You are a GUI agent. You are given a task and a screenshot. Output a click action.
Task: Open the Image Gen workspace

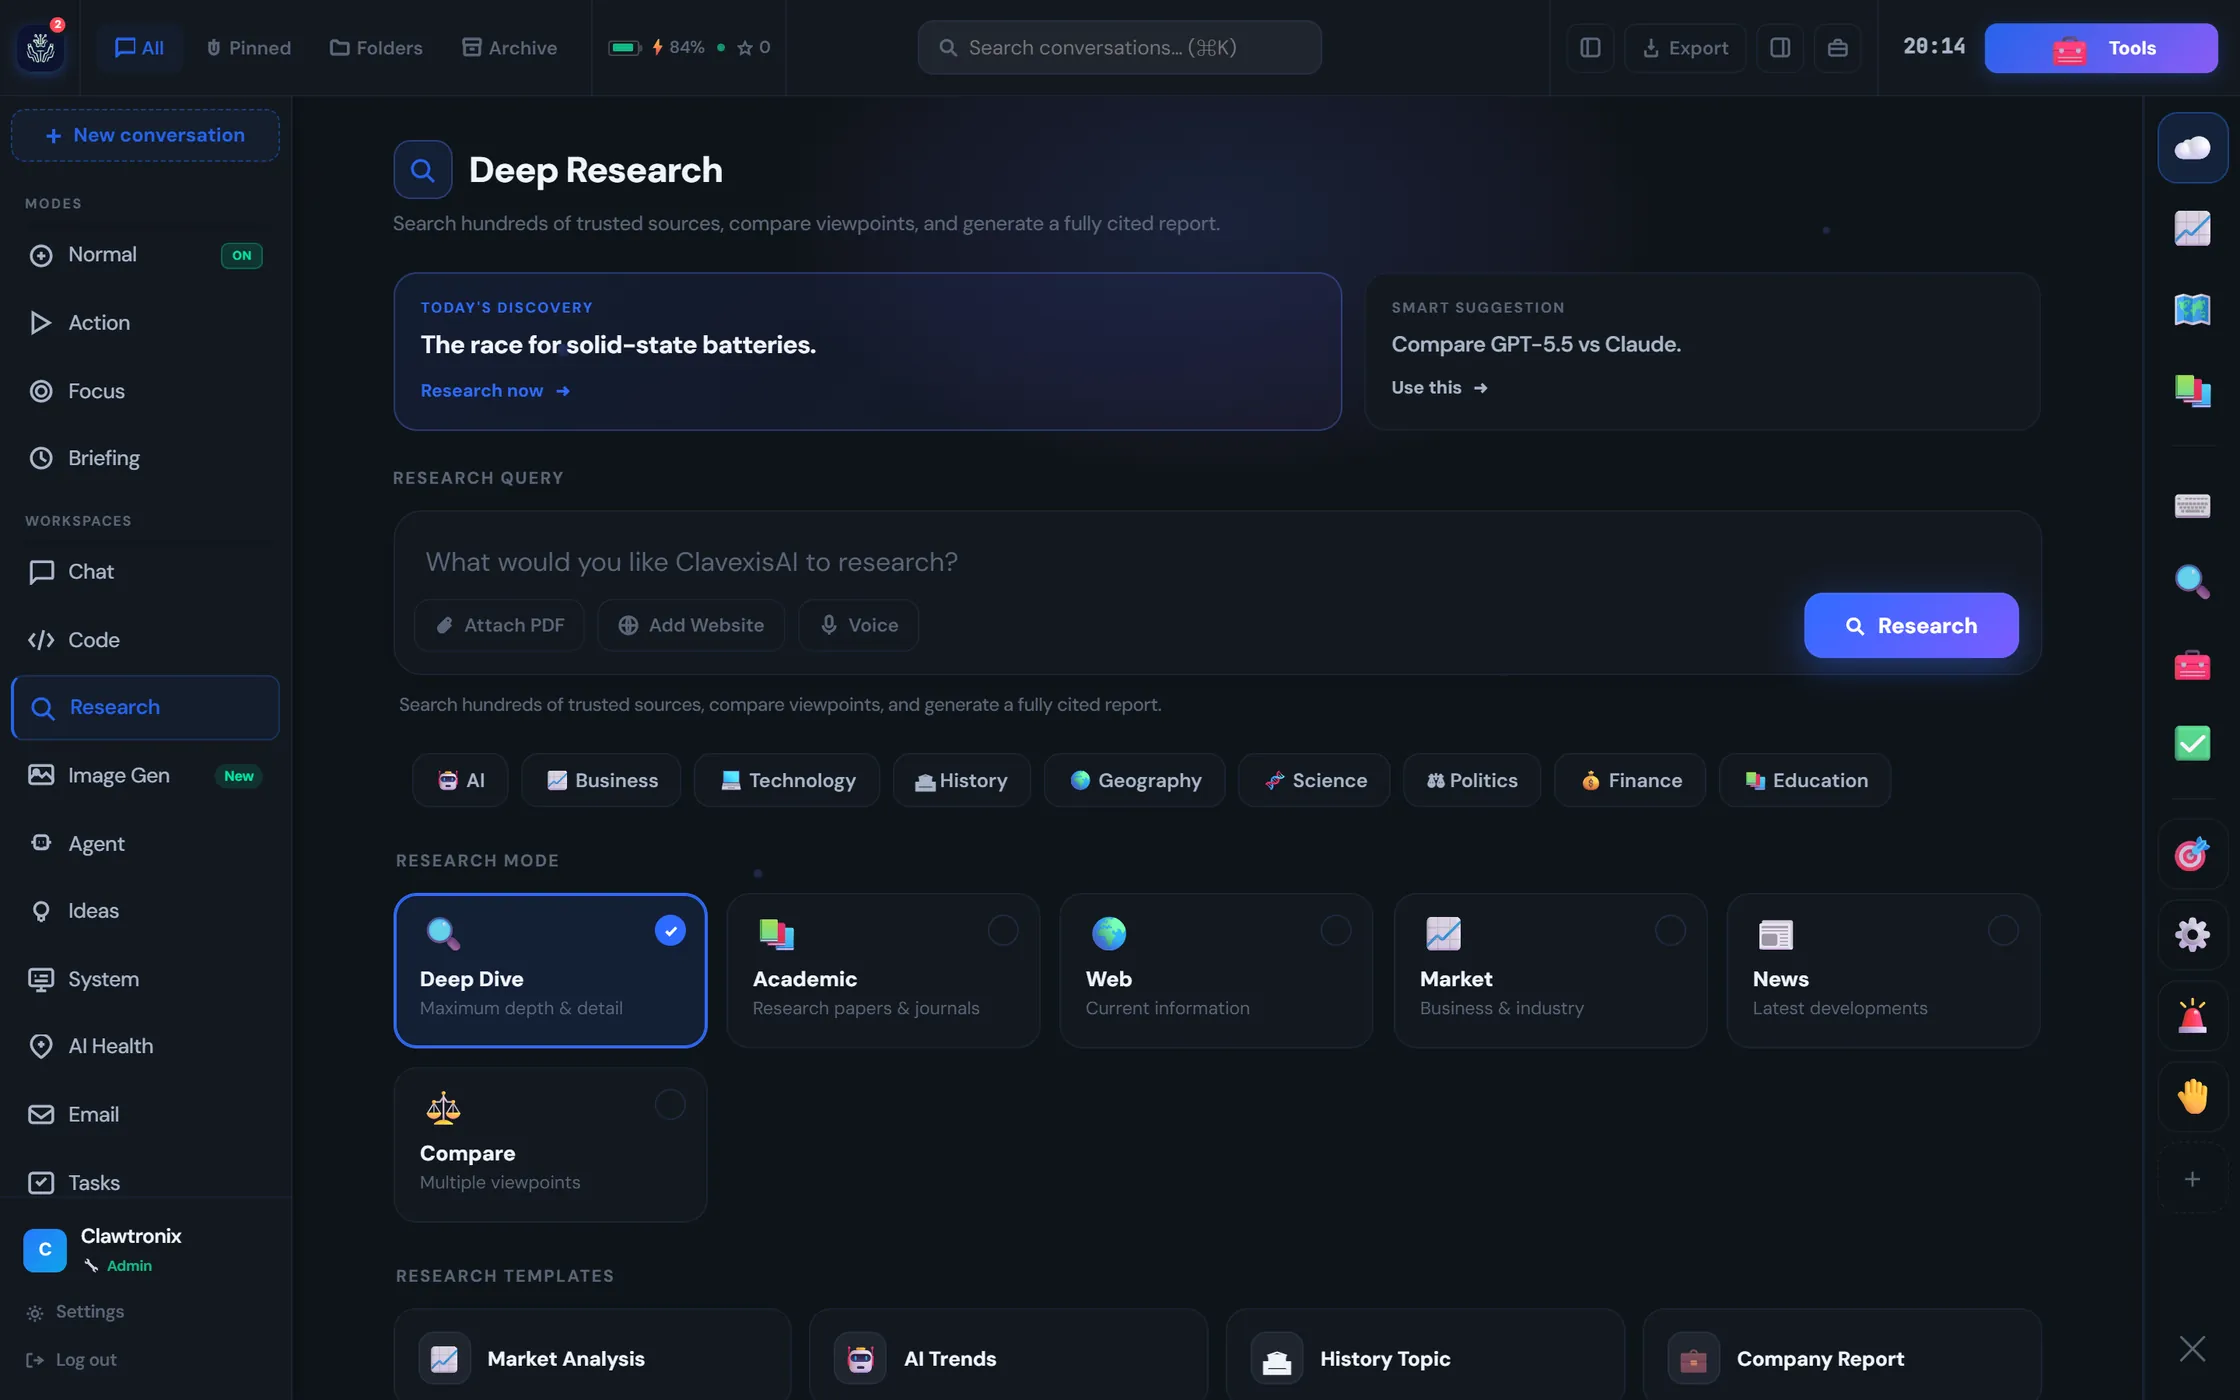(145, 775)
